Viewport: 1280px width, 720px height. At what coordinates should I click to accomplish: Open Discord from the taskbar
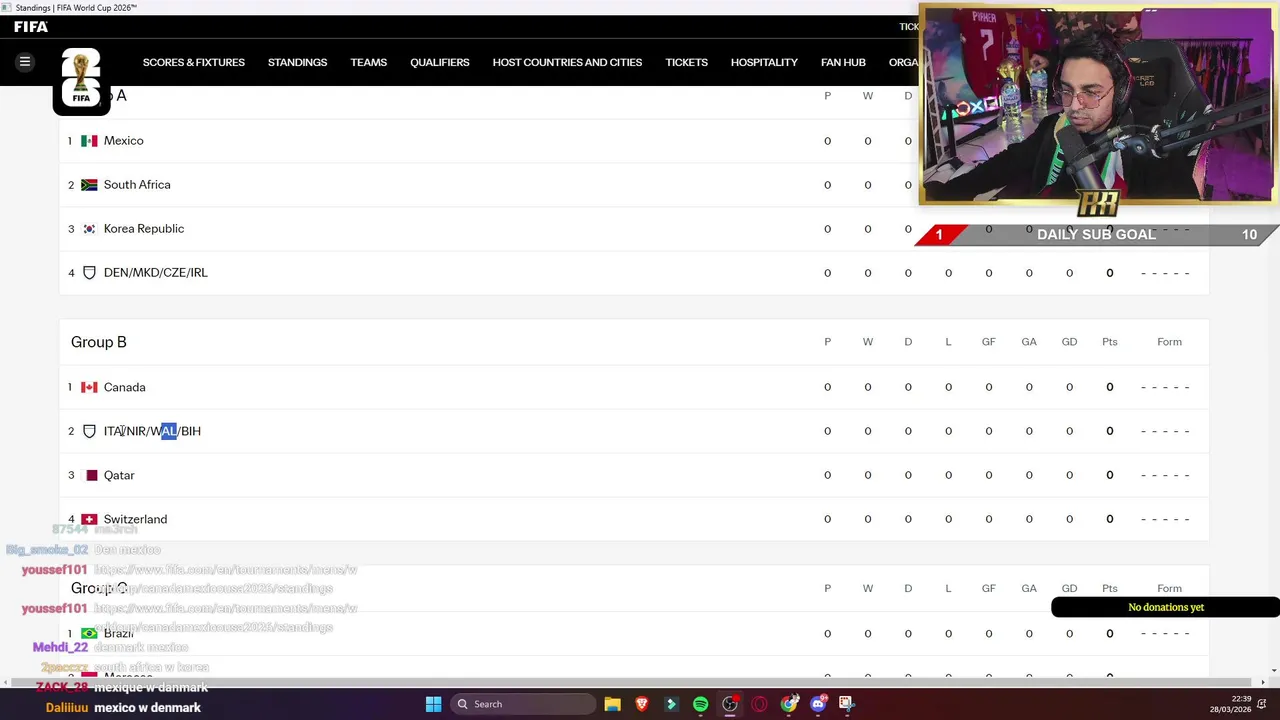818,704
